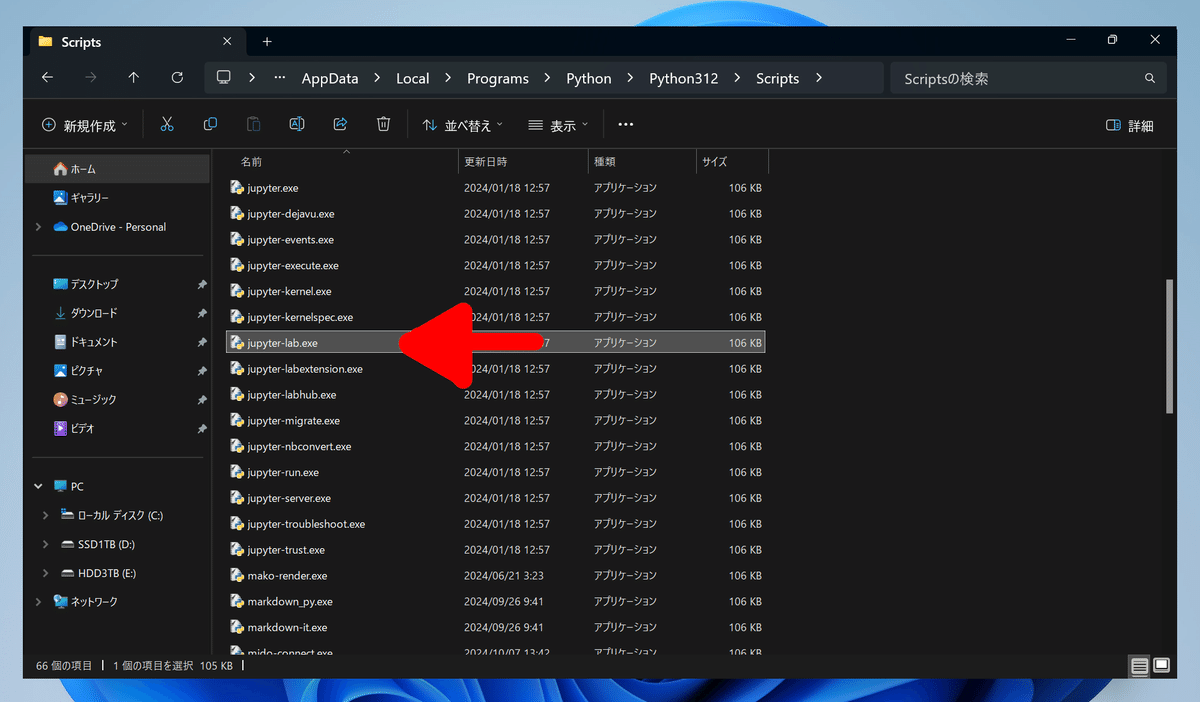Collapse the PC tree node
The height and width of the screenshot is (702, 1200).
pos(38,487)
